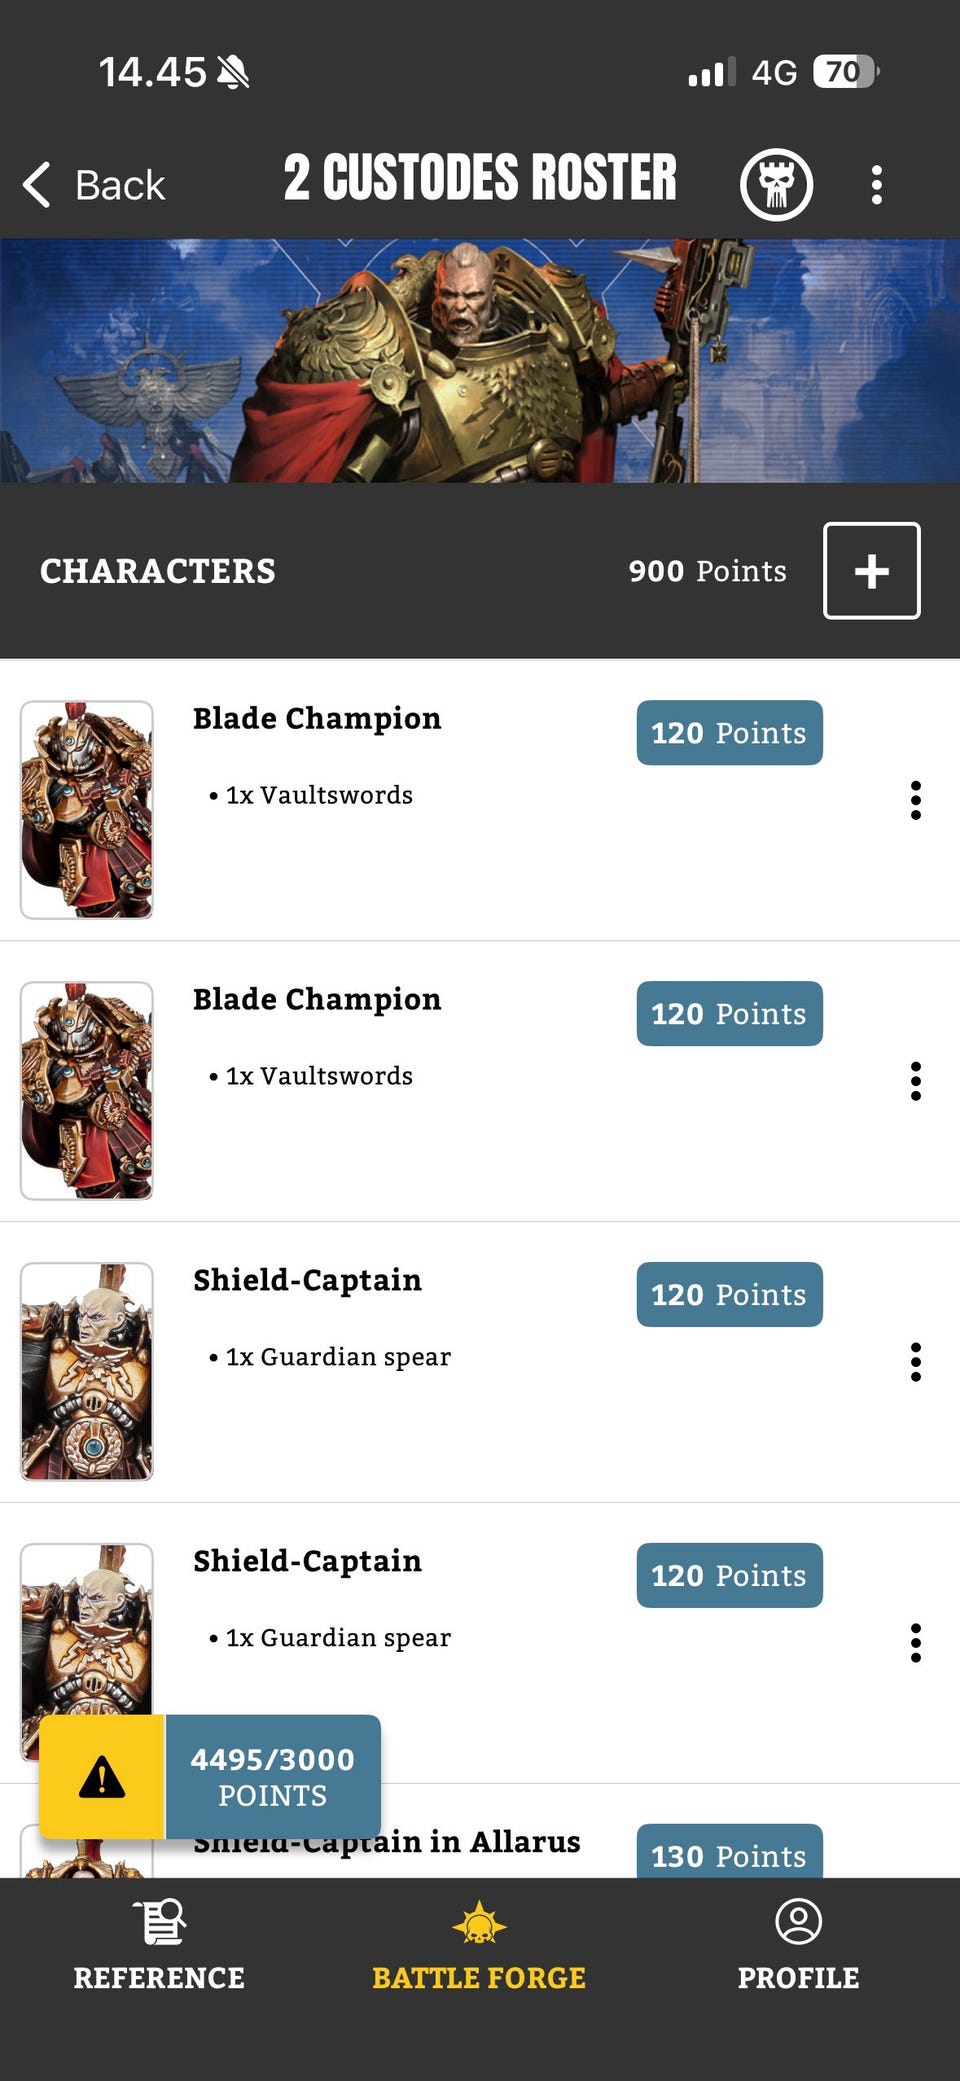
Task: Switch to the Battle Forge tab
Action: [479, 1947]
